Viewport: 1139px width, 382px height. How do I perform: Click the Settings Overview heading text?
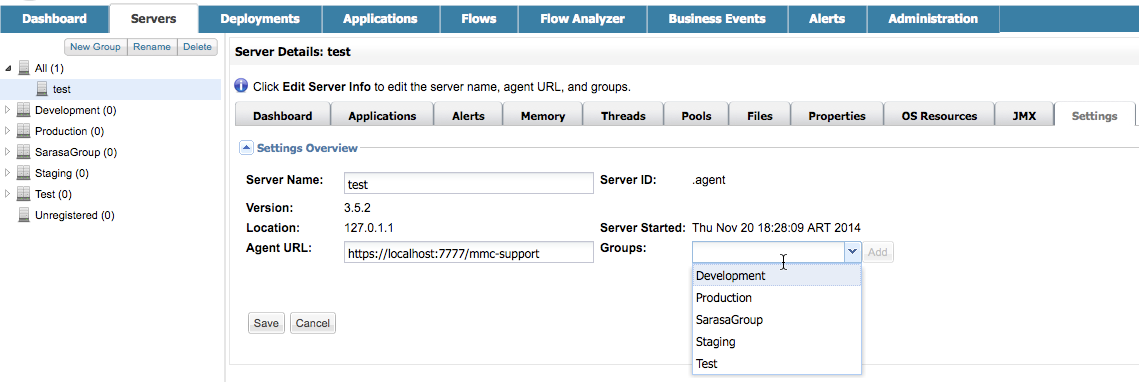click(x=307, y=148)
